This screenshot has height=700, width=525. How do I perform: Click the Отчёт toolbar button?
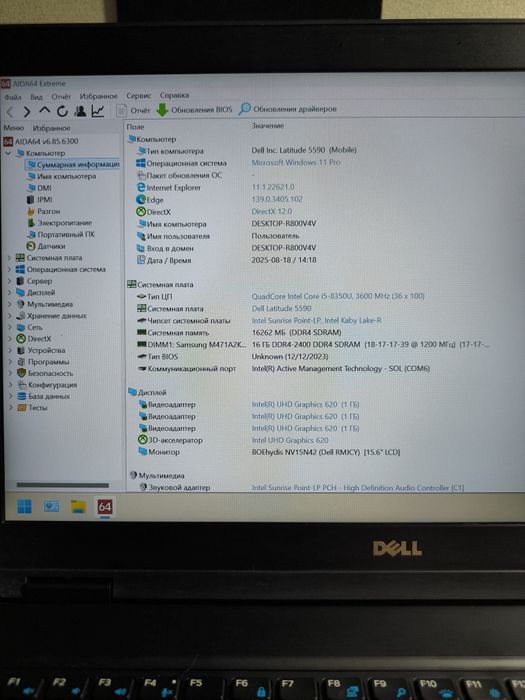(x=133, y=110)
